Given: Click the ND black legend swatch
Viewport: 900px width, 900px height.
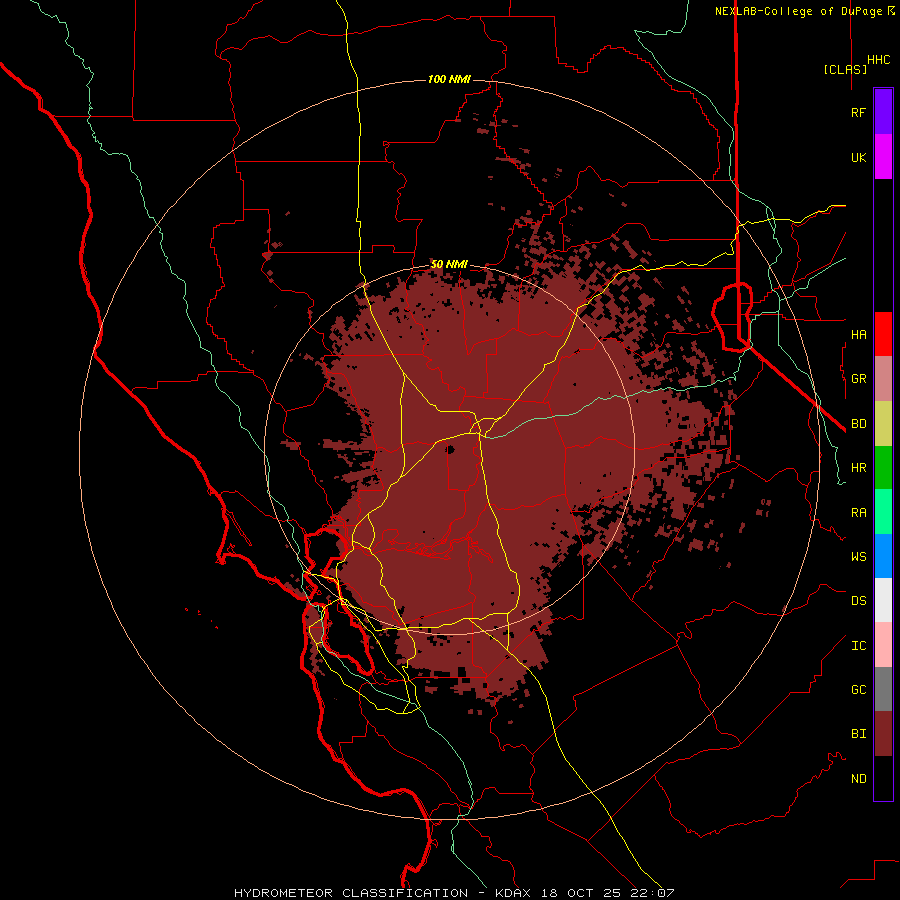Looking at the screenshot, I should point(883,778).
